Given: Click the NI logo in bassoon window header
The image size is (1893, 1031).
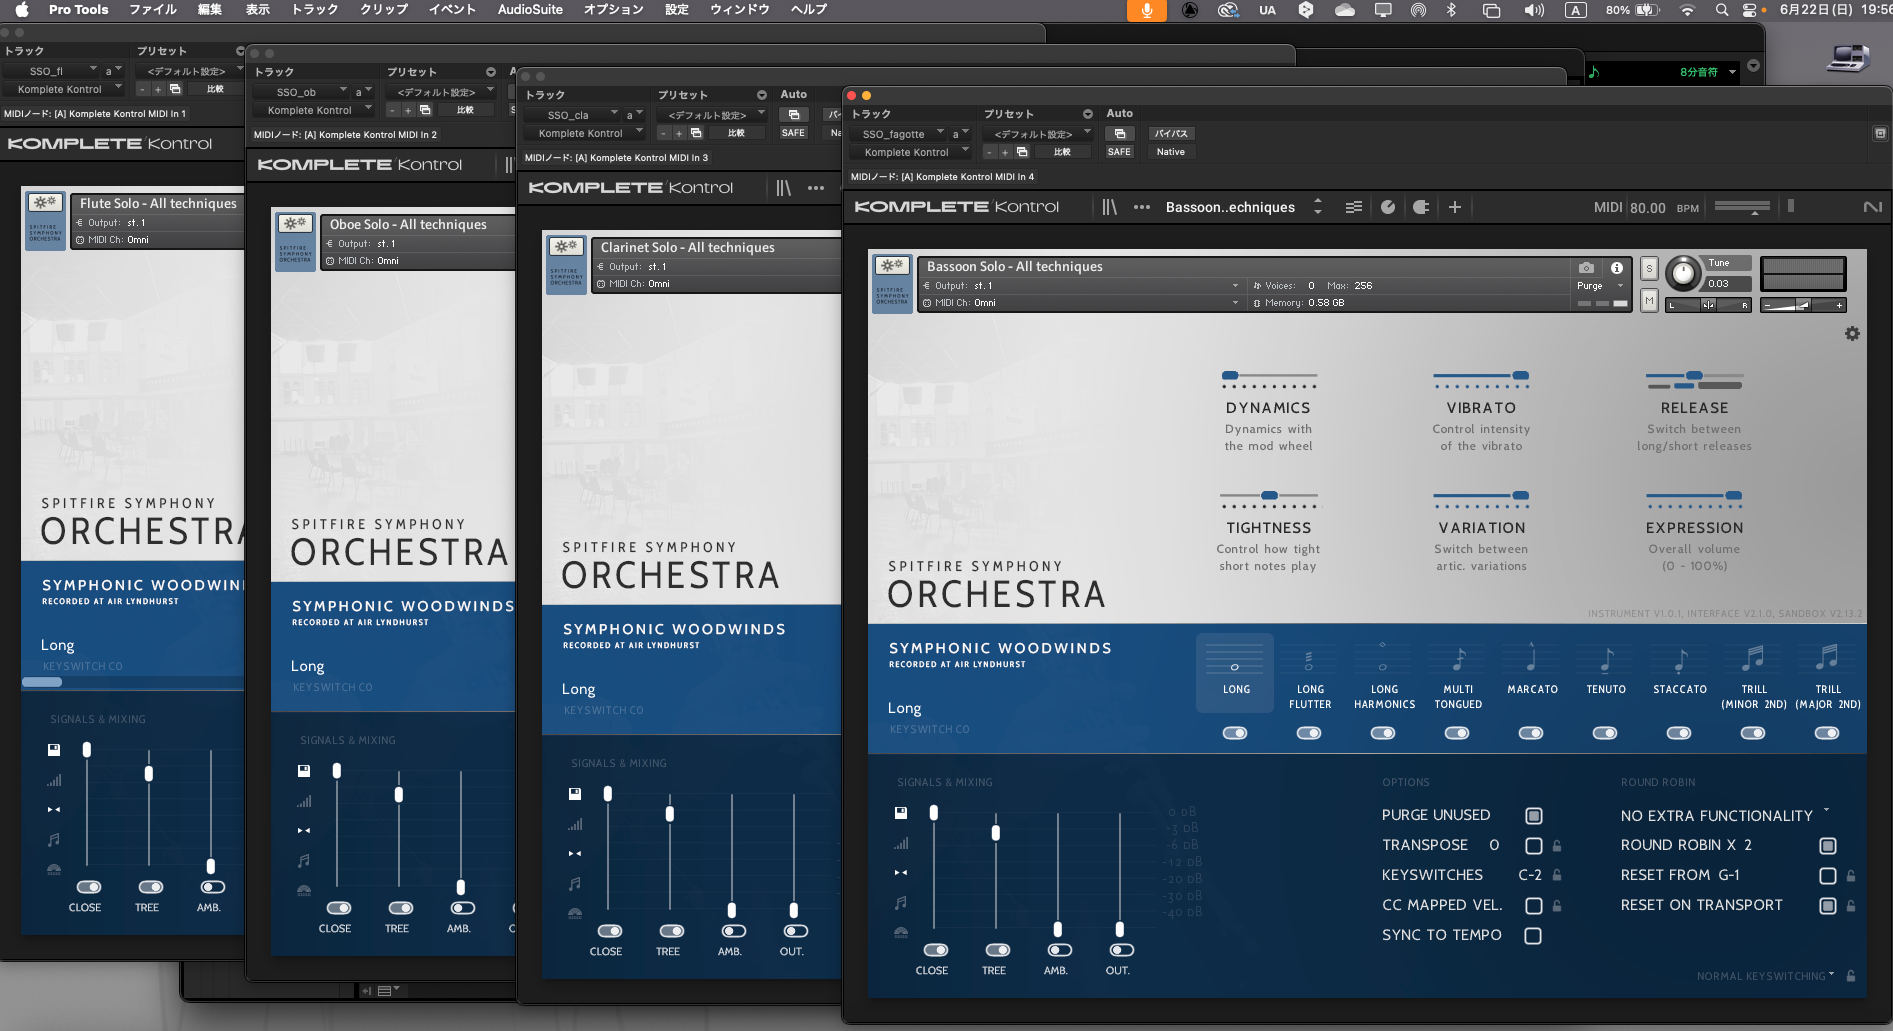Looking at the screenshot, I should click(1873, 207).
